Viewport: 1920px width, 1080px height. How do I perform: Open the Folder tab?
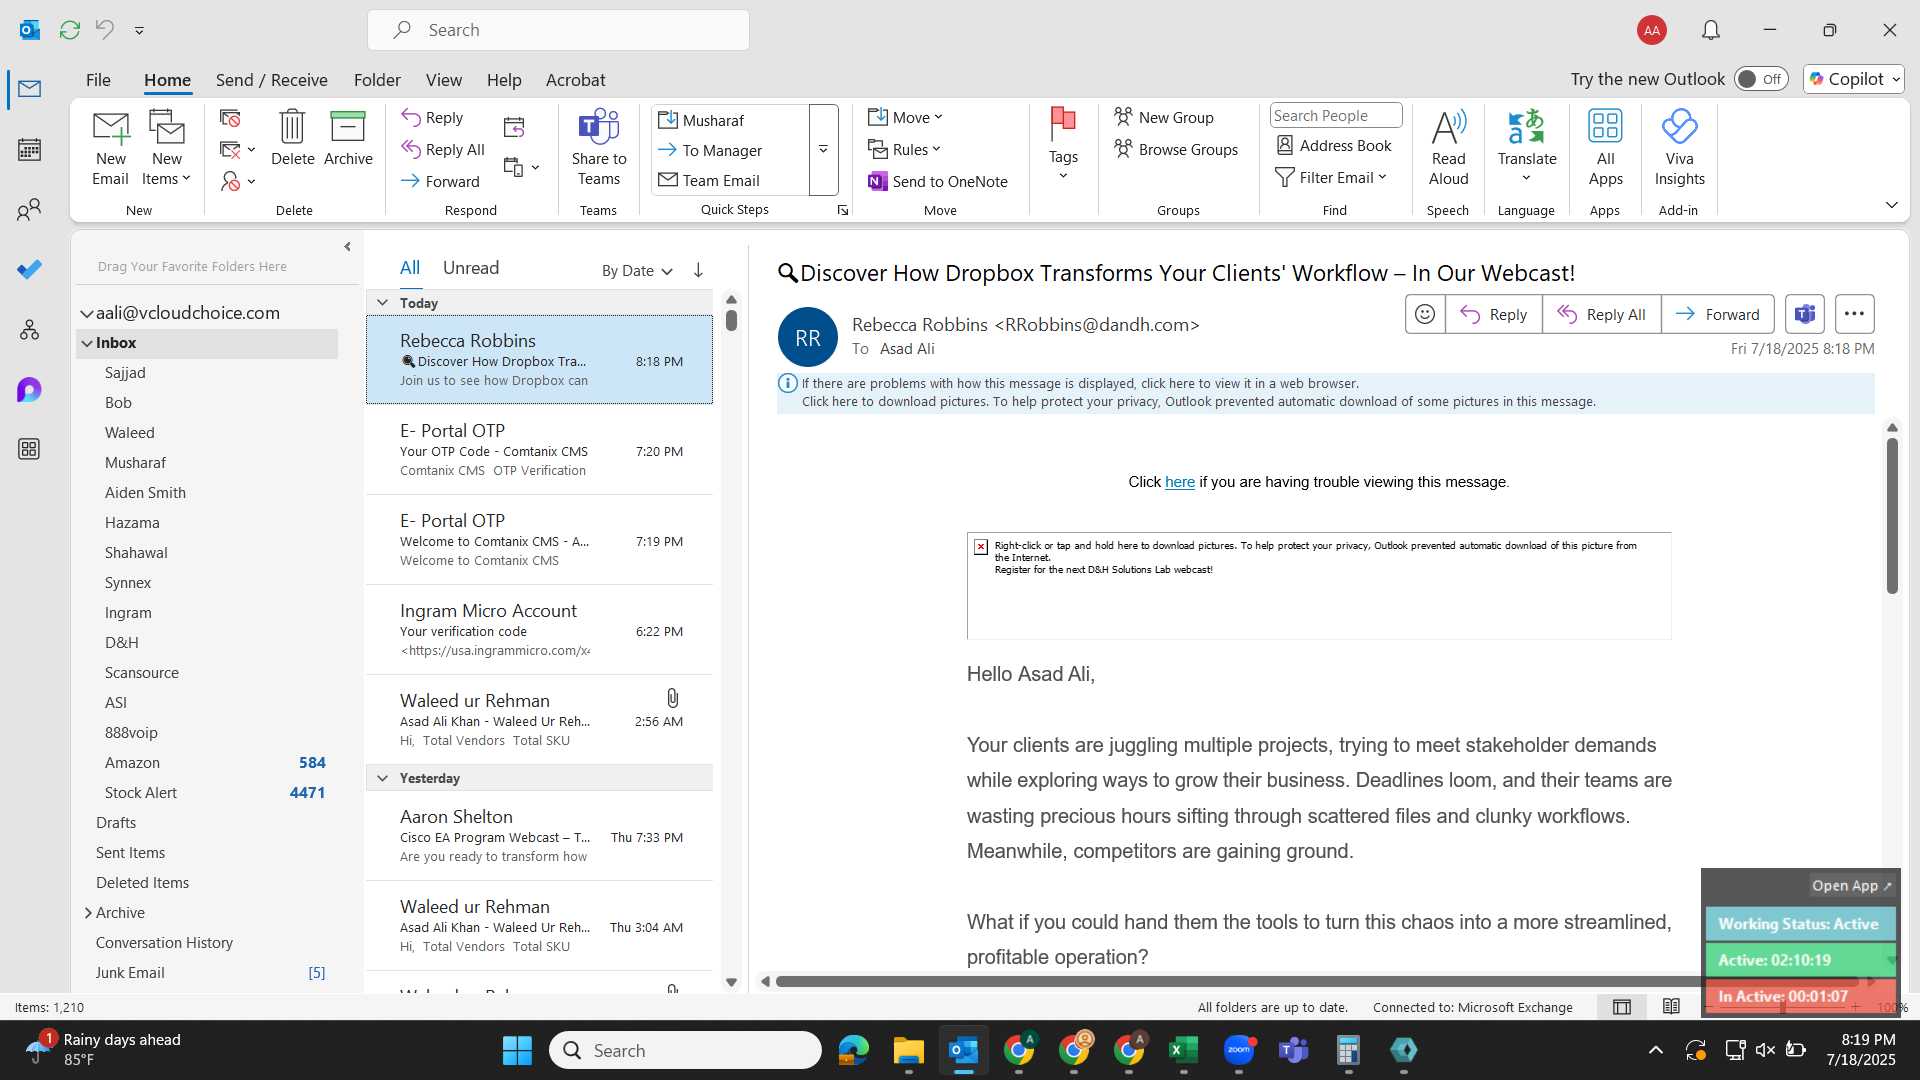tap(377, 80)
